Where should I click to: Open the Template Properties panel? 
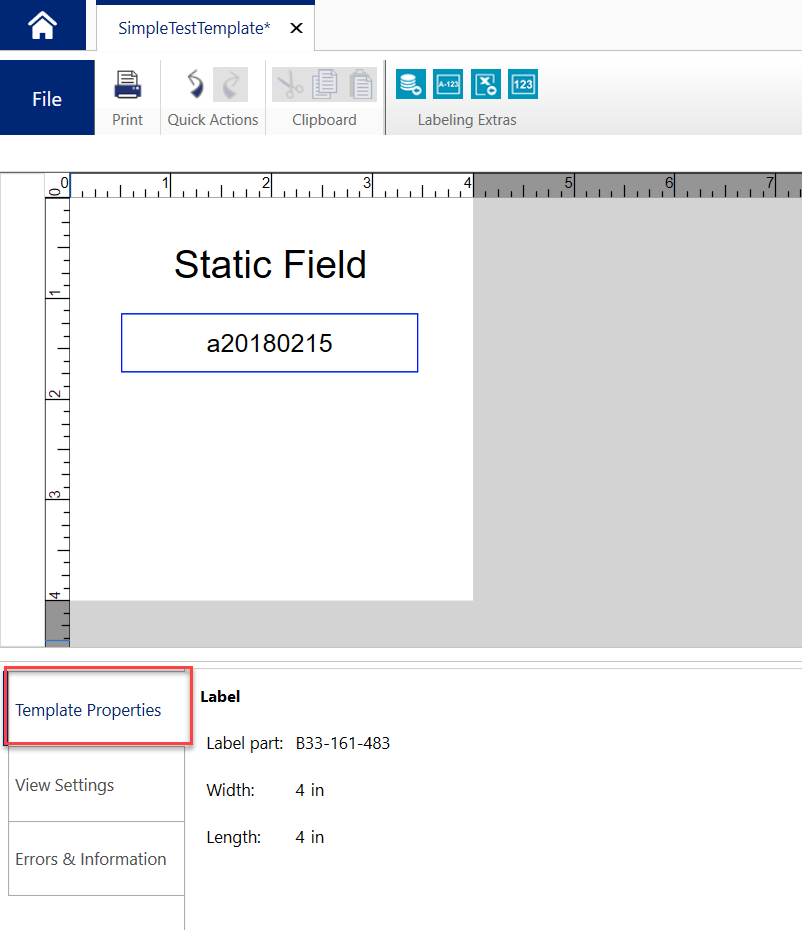(88, 710)
